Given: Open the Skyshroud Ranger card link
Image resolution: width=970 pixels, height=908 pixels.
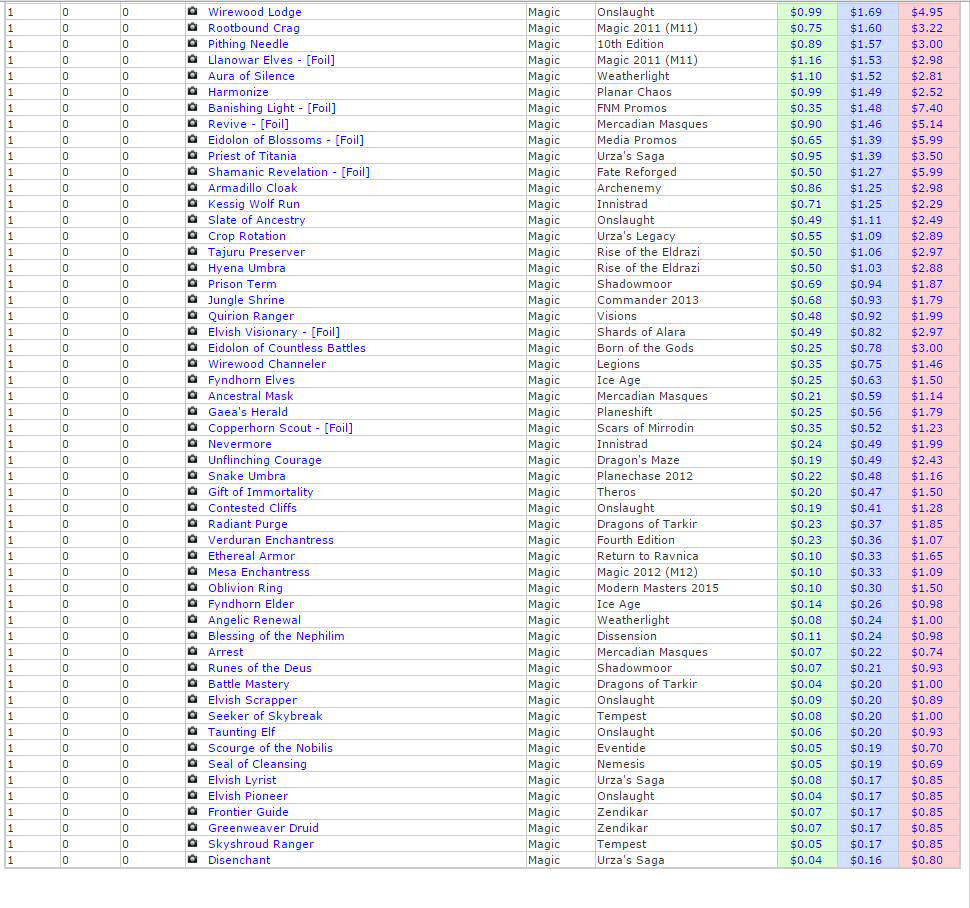Looking at the screenshot, I should (260, 844).
